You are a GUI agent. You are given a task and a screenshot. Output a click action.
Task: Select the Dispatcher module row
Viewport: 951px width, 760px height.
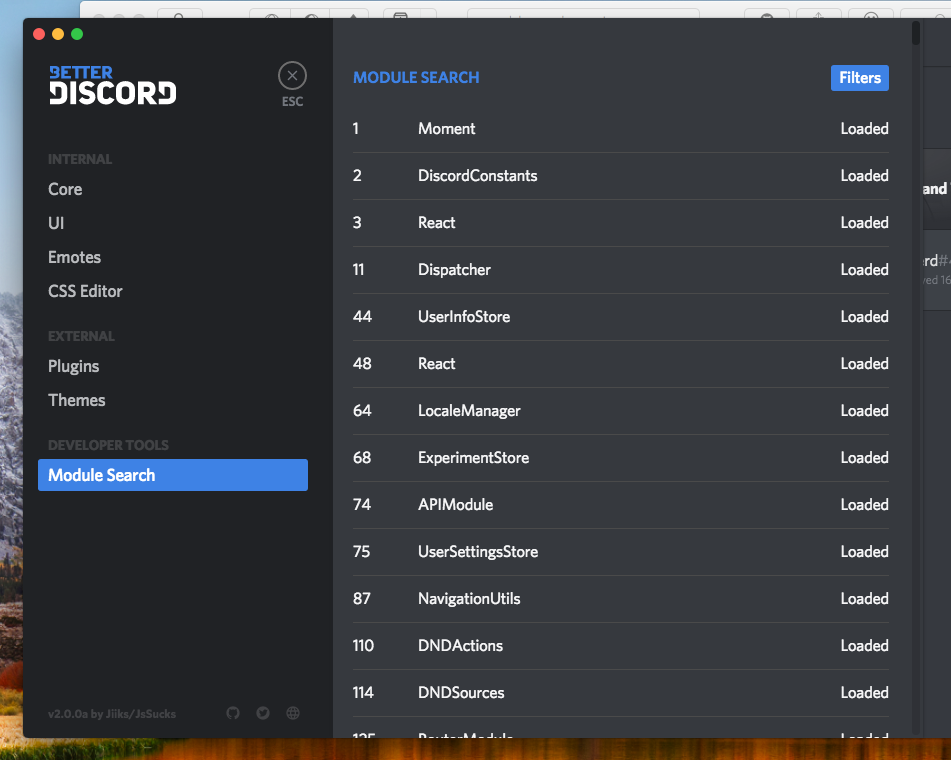coord(620,270)
